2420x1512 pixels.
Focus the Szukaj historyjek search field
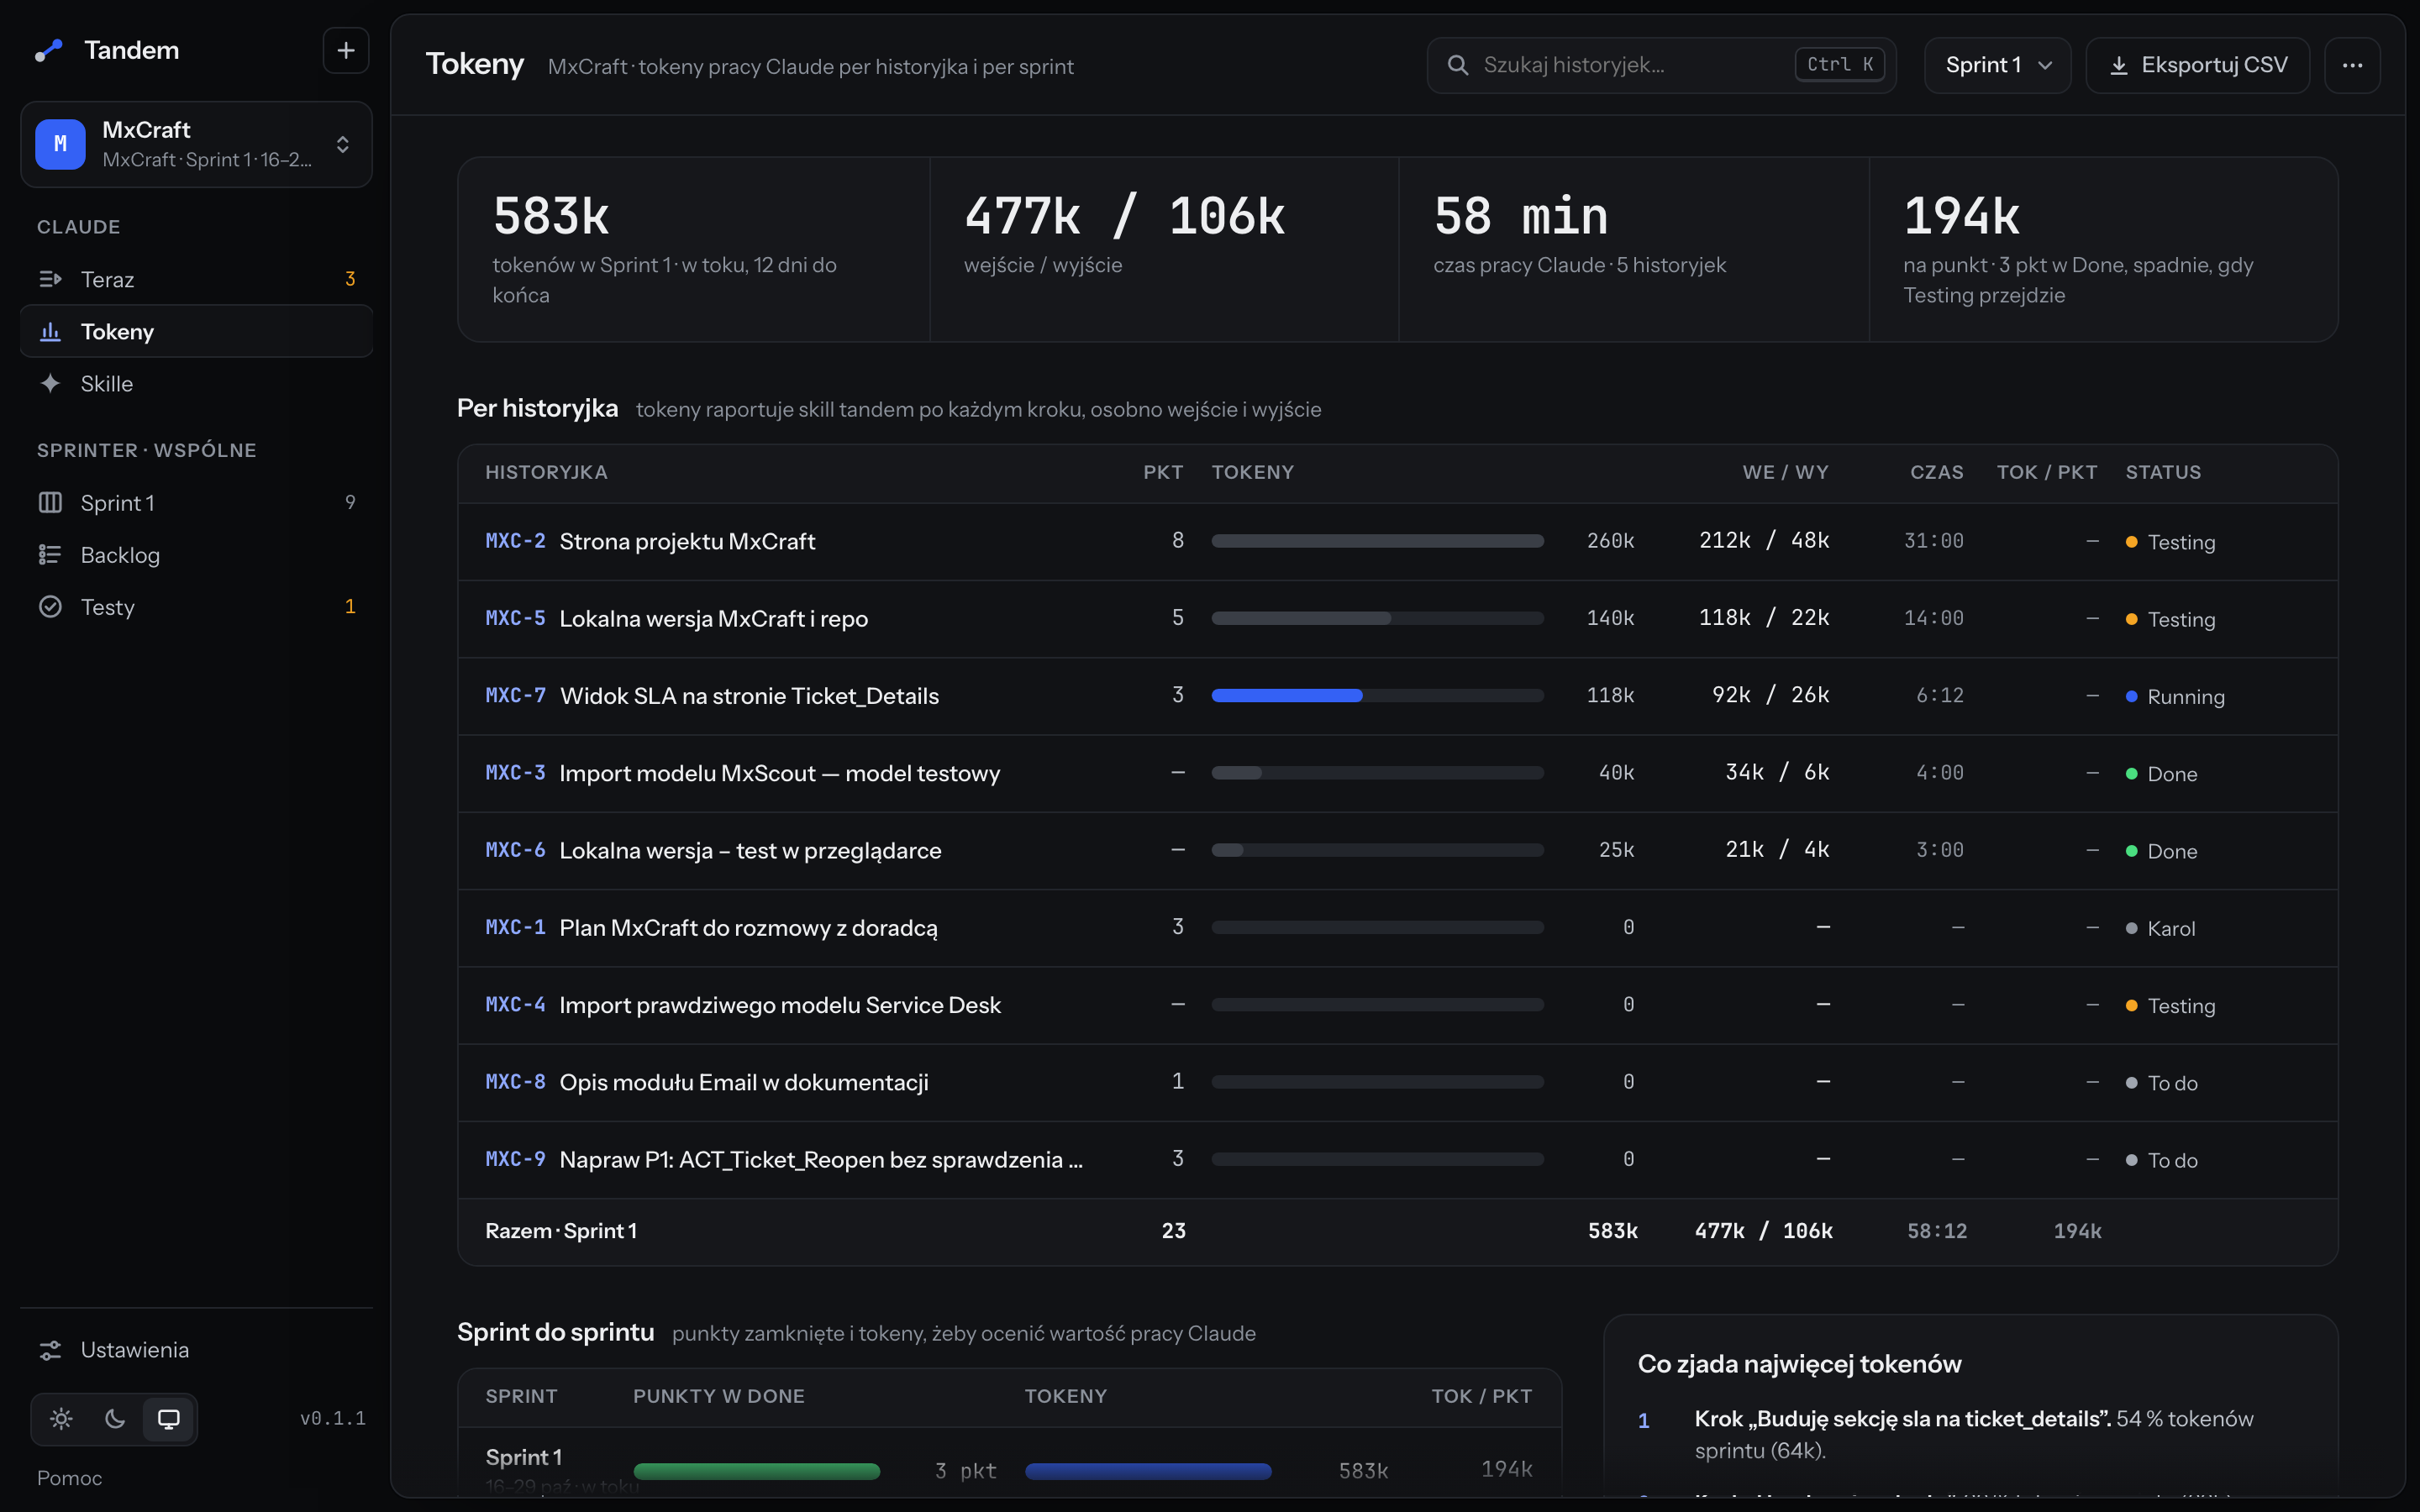pos(1661,65)
